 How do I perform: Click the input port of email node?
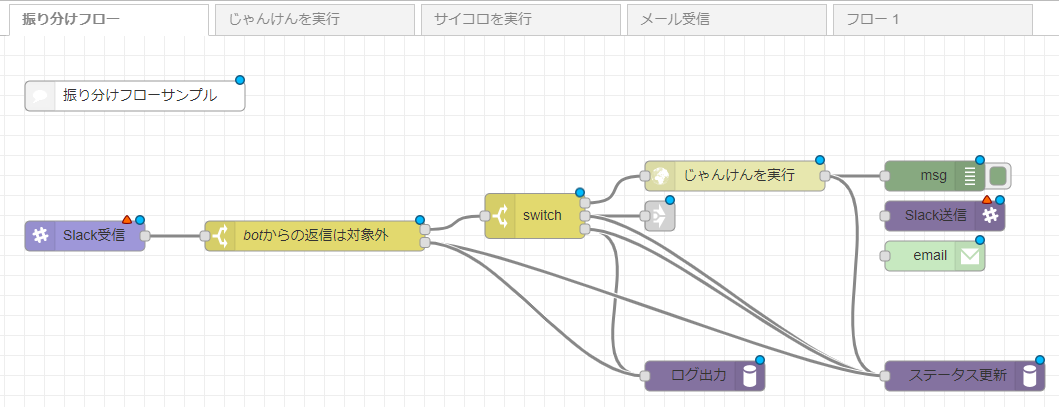tap(885, 256)
